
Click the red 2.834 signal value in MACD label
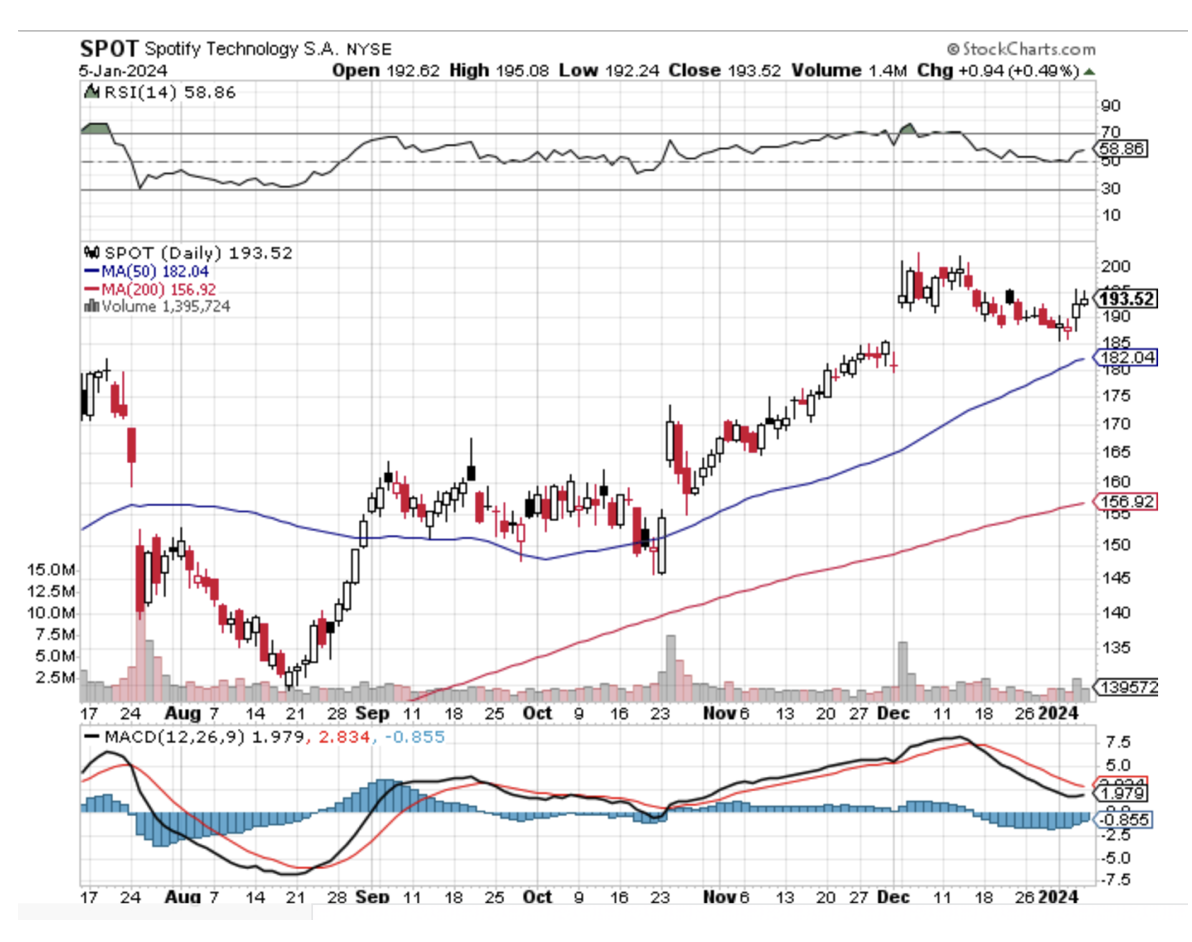344,737
